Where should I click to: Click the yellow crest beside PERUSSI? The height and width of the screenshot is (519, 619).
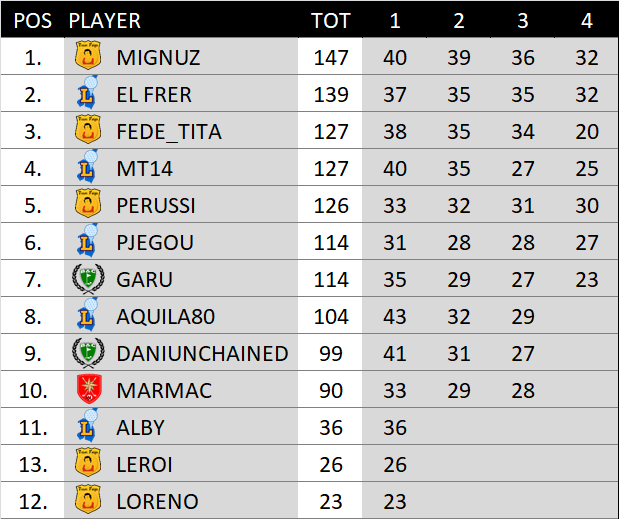click(88, 203)
